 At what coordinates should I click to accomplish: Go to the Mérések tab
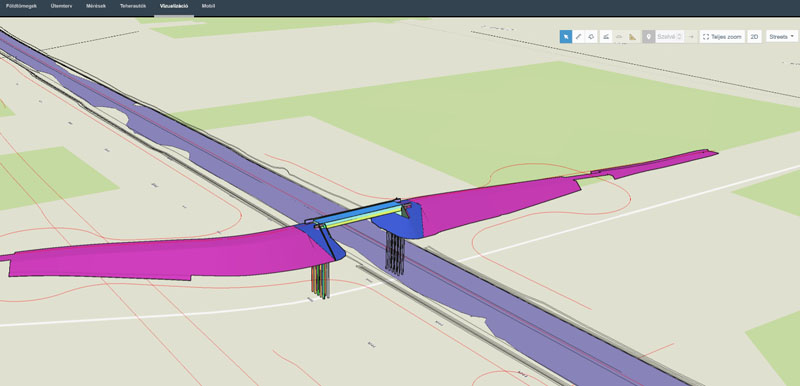(95, 6)
